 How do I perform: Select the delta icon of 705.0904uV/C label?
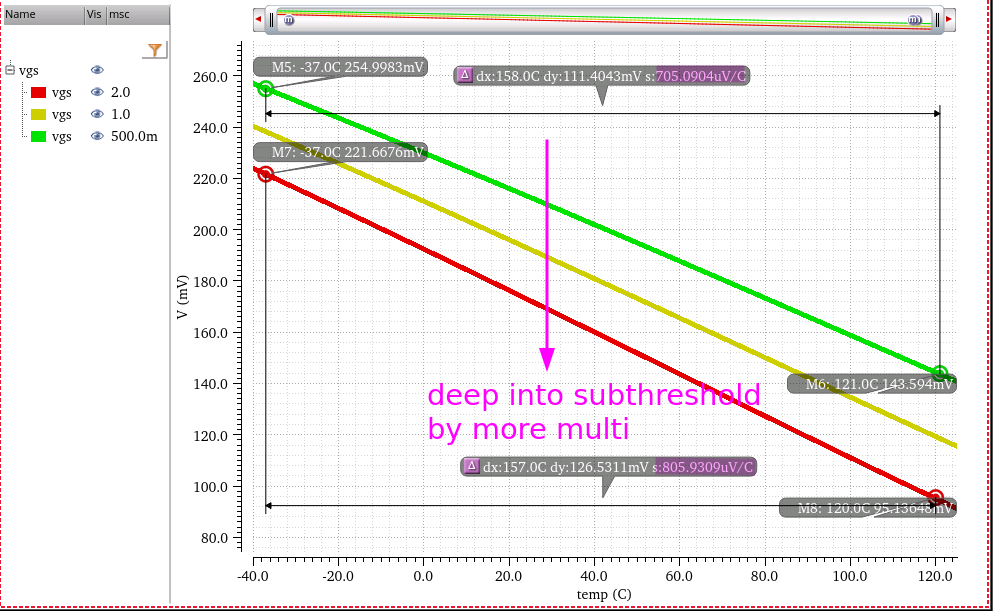(464, 75)
